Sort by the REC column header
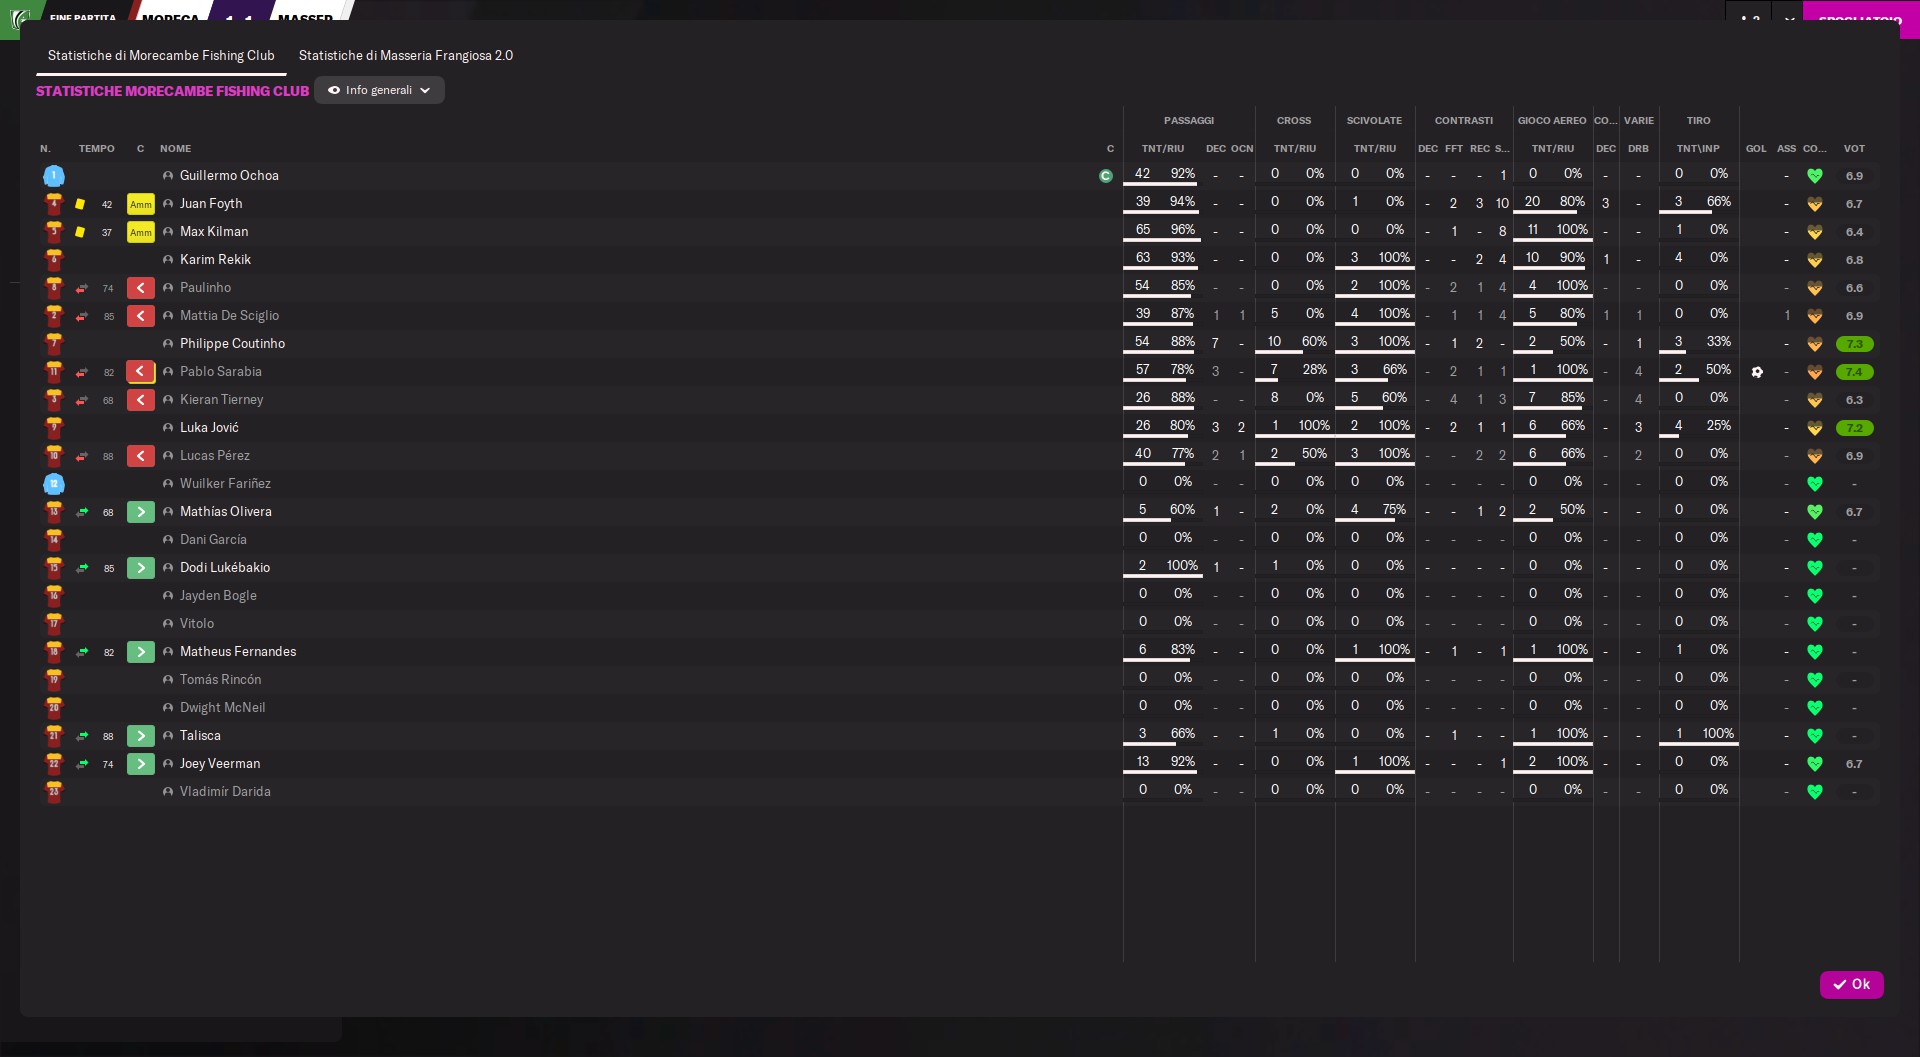The width and height of the screenshot is (1920, 1057). click(1480, 149)
